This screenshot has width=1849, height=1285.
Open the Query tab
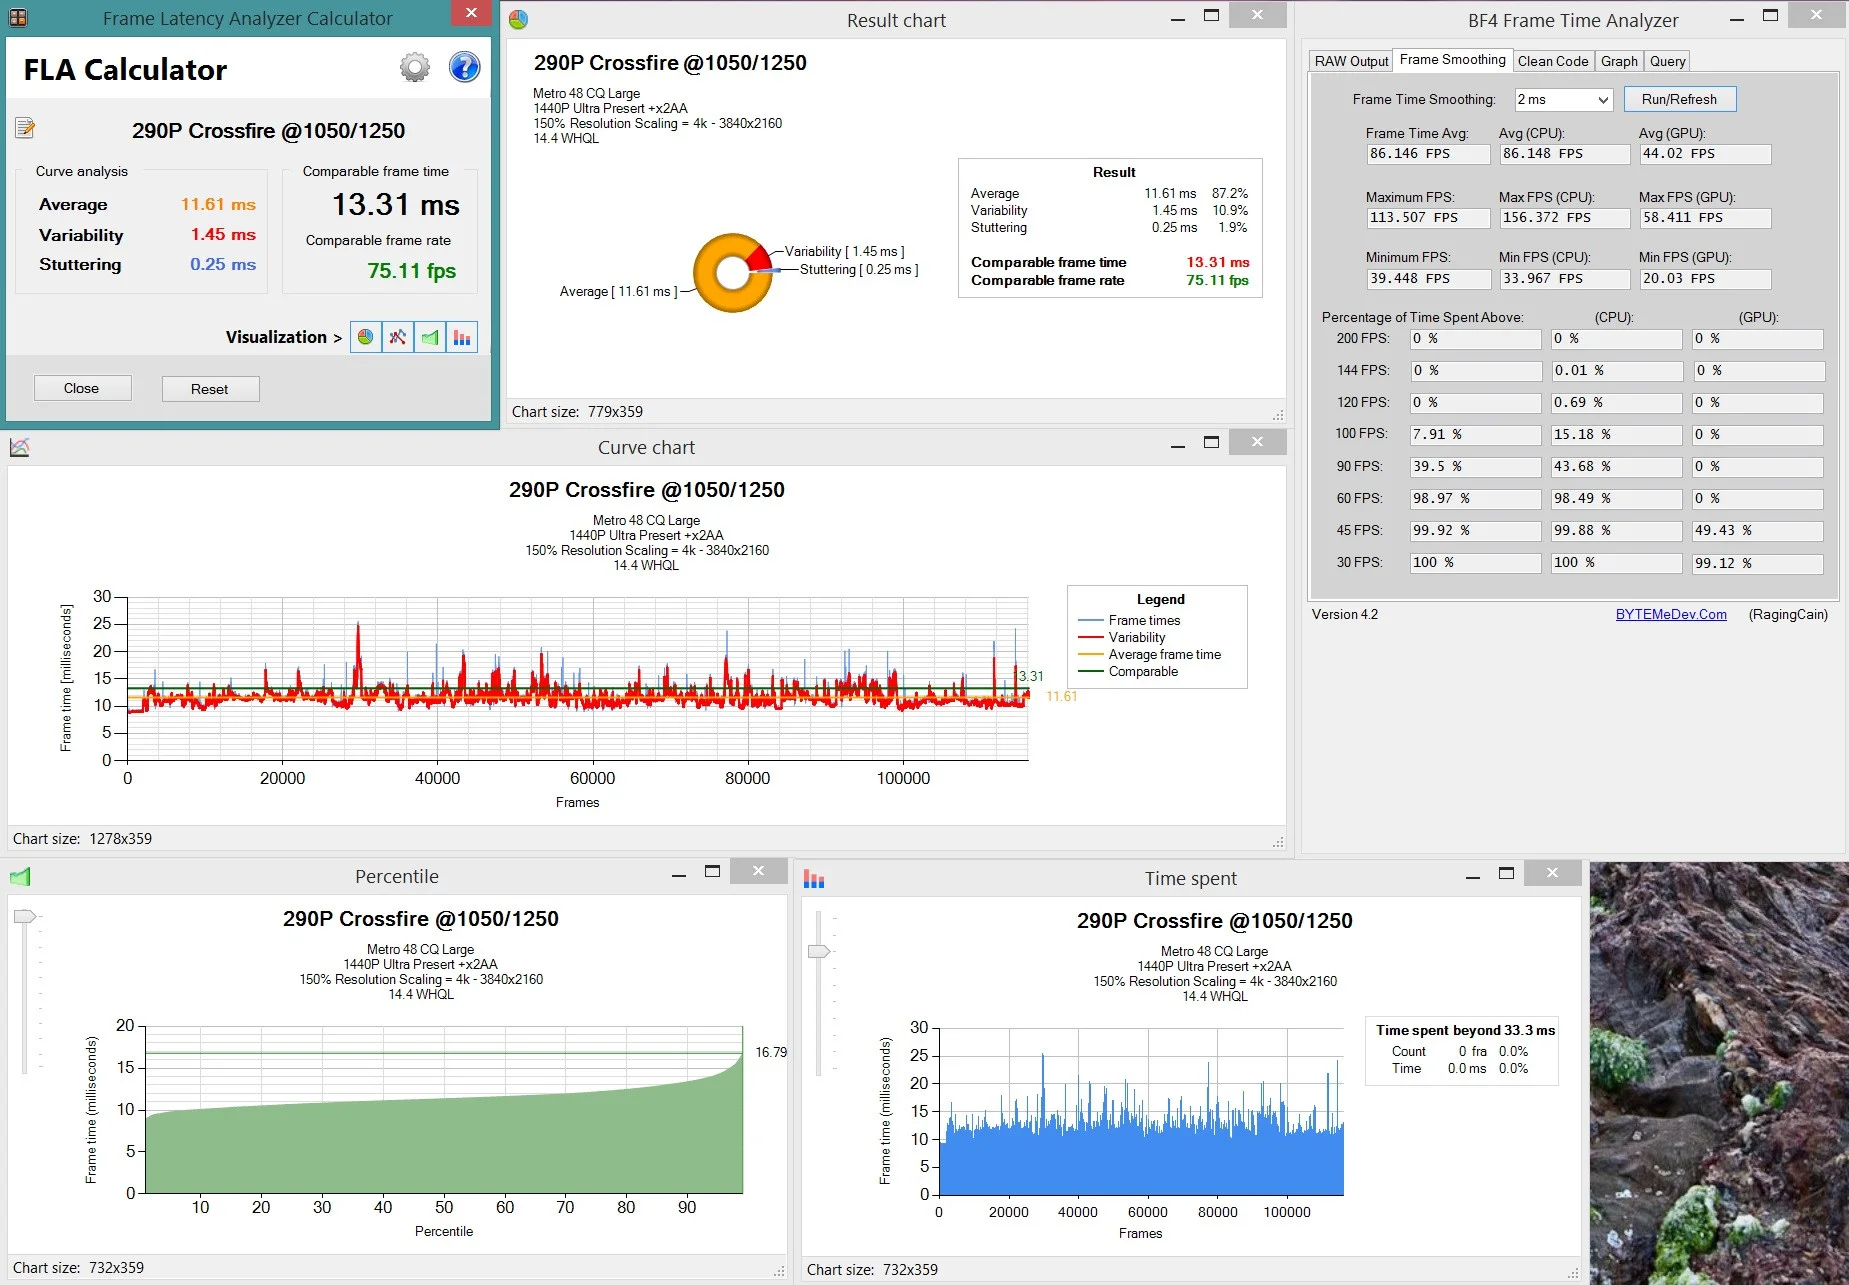coord(1667,61)
